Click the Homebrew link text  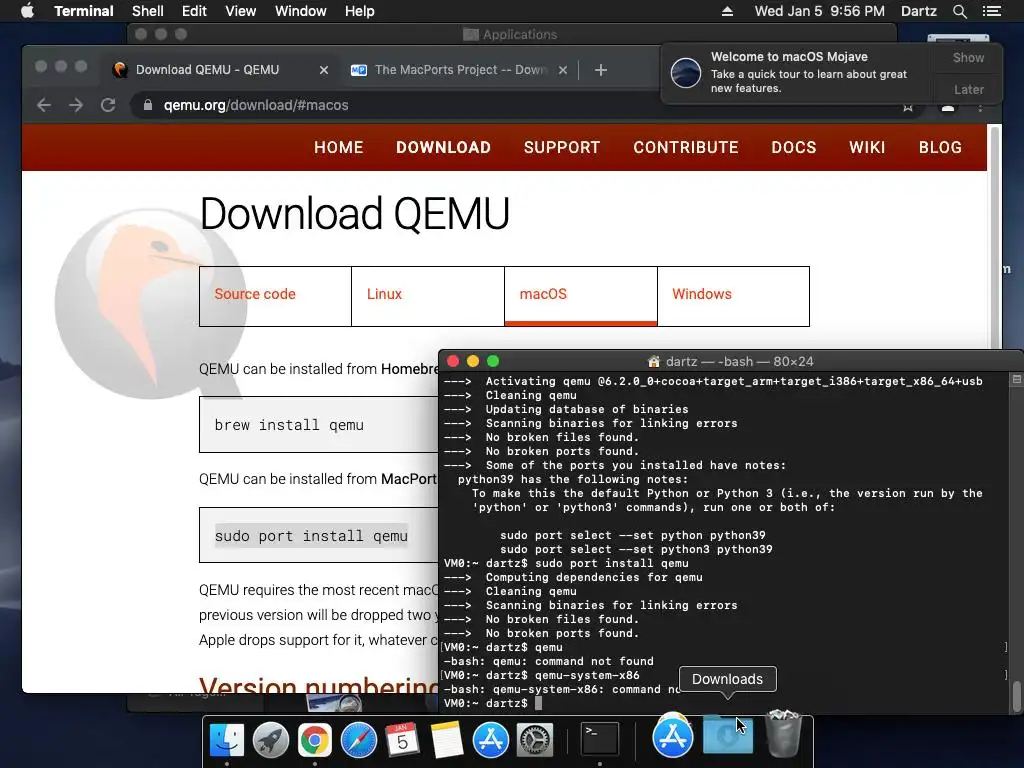(410, 369)
